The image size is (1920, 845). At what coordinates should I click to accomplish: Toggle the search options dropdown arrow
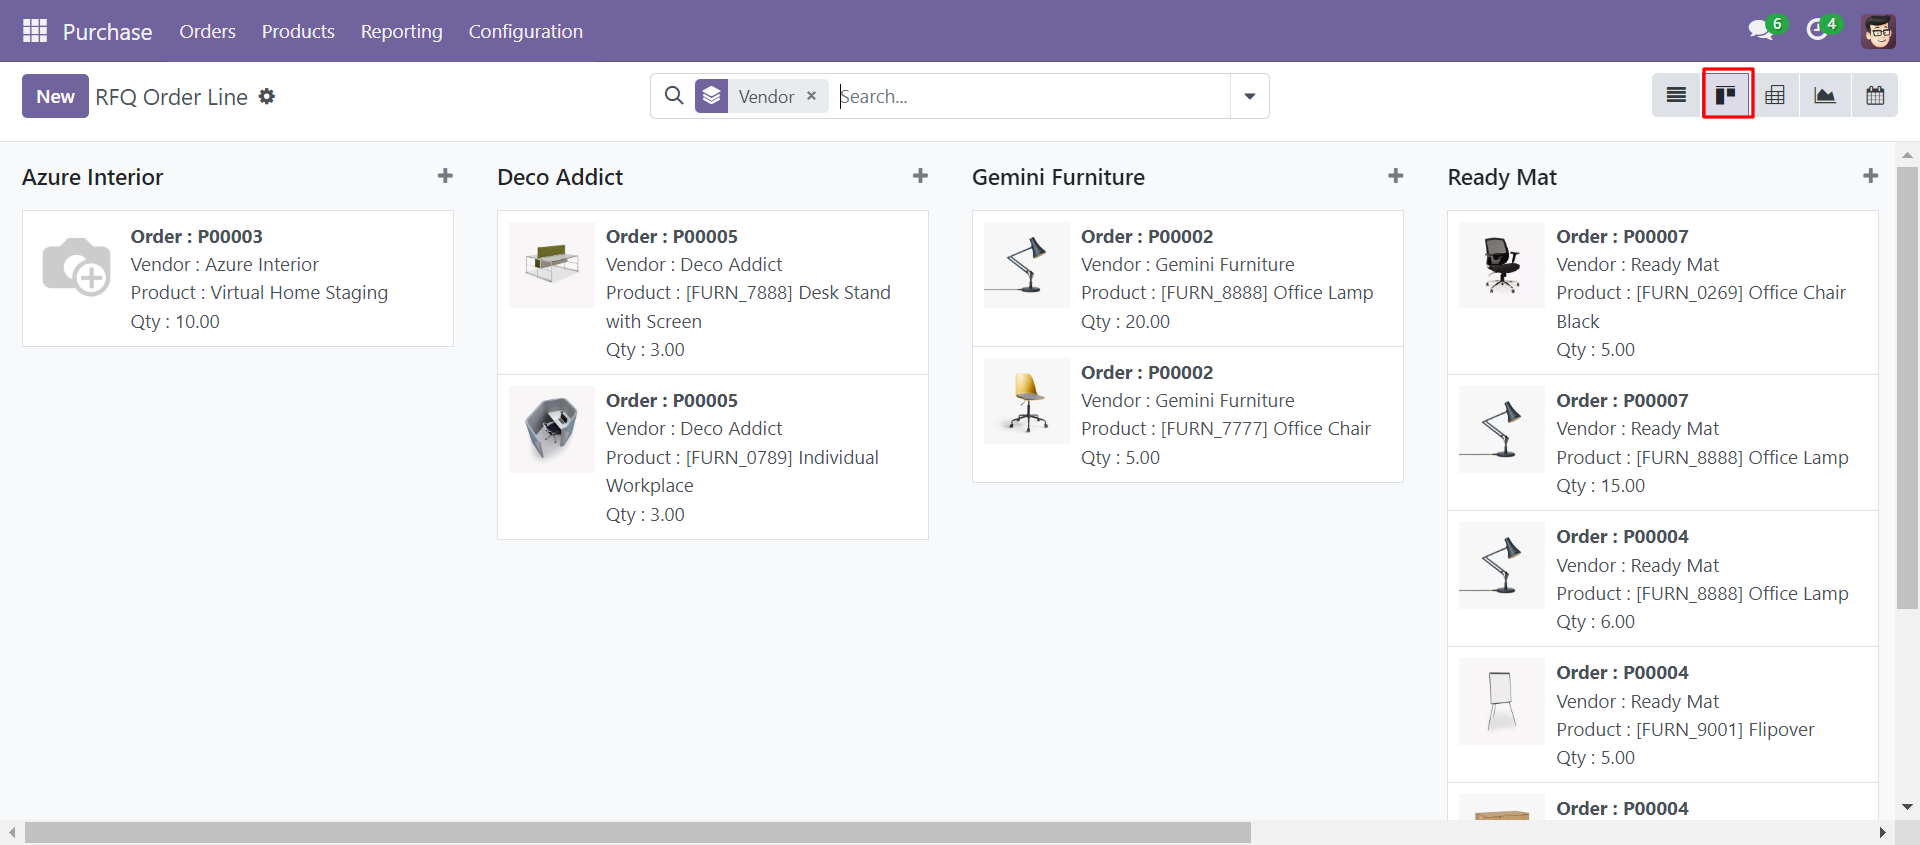1250,96
